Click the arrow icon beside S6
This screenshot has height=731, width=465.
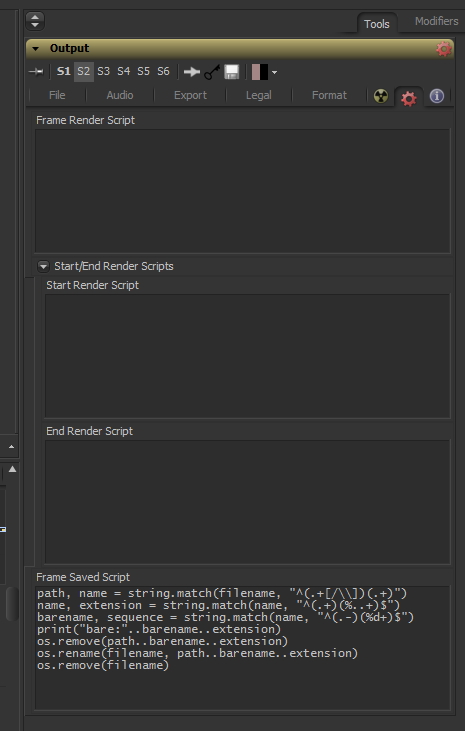[192, 72]
